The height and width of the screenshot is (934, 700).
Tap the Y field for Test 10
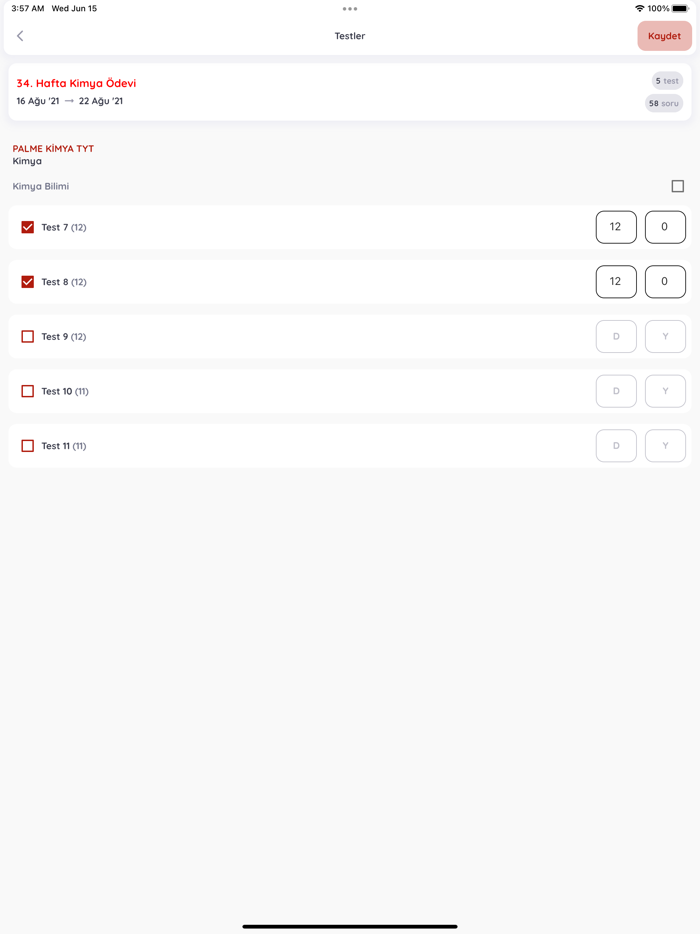coord(665,391)
